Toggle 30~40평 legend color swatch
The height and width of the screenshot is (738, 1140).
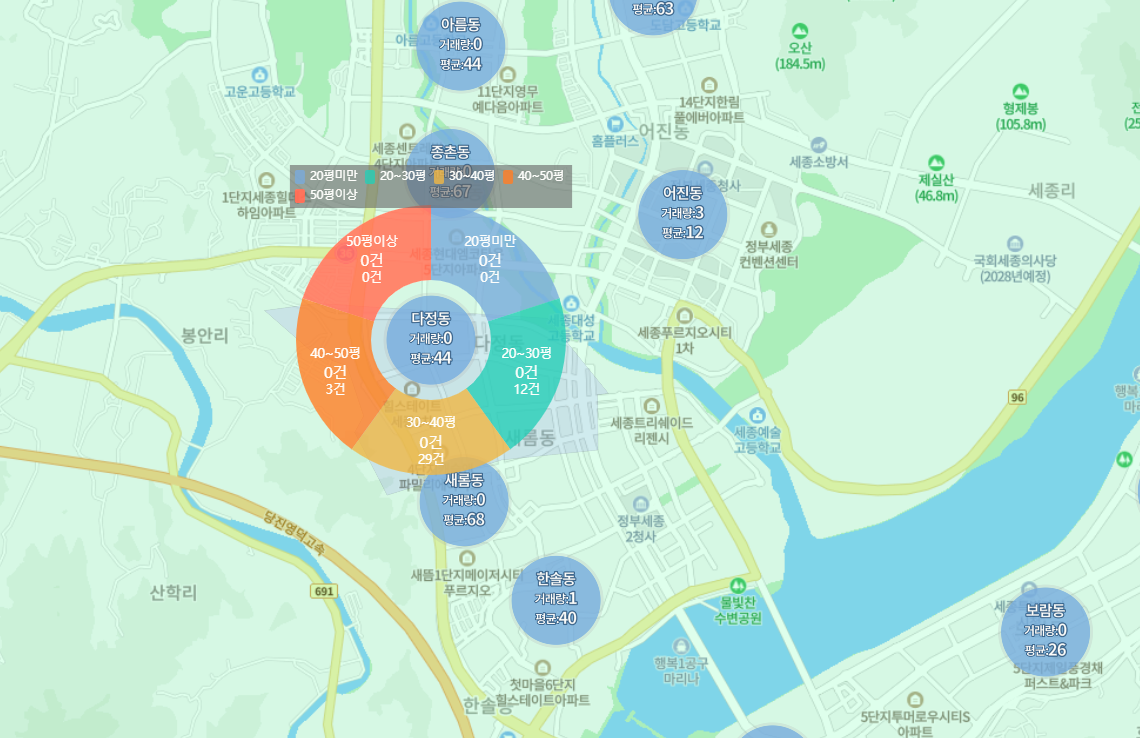[x=439, y=176]
